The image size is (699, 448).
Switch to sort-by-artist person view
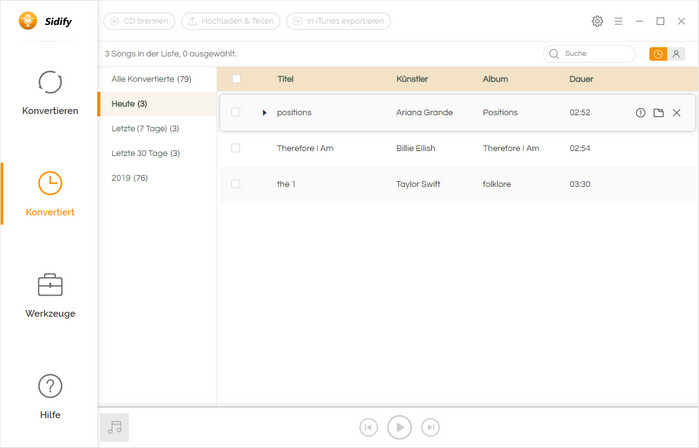click(676, 54)
